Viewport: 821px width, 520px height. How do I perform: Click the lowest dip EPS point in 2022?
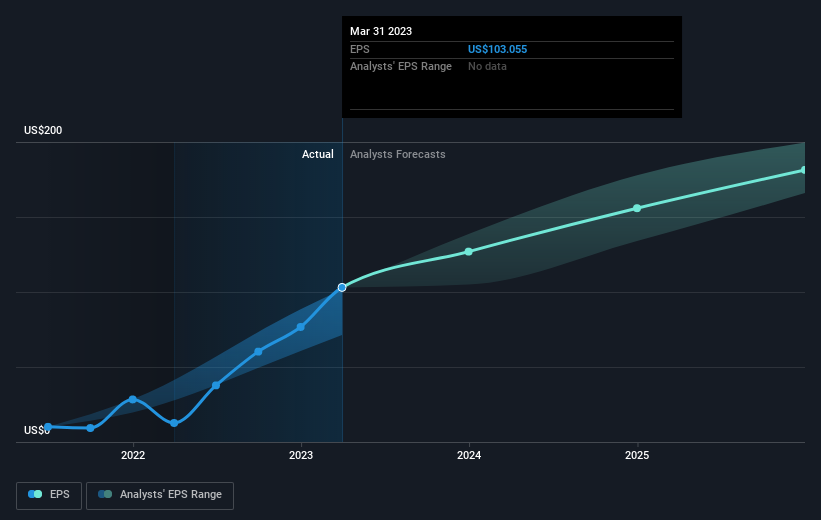click(174, 423)
